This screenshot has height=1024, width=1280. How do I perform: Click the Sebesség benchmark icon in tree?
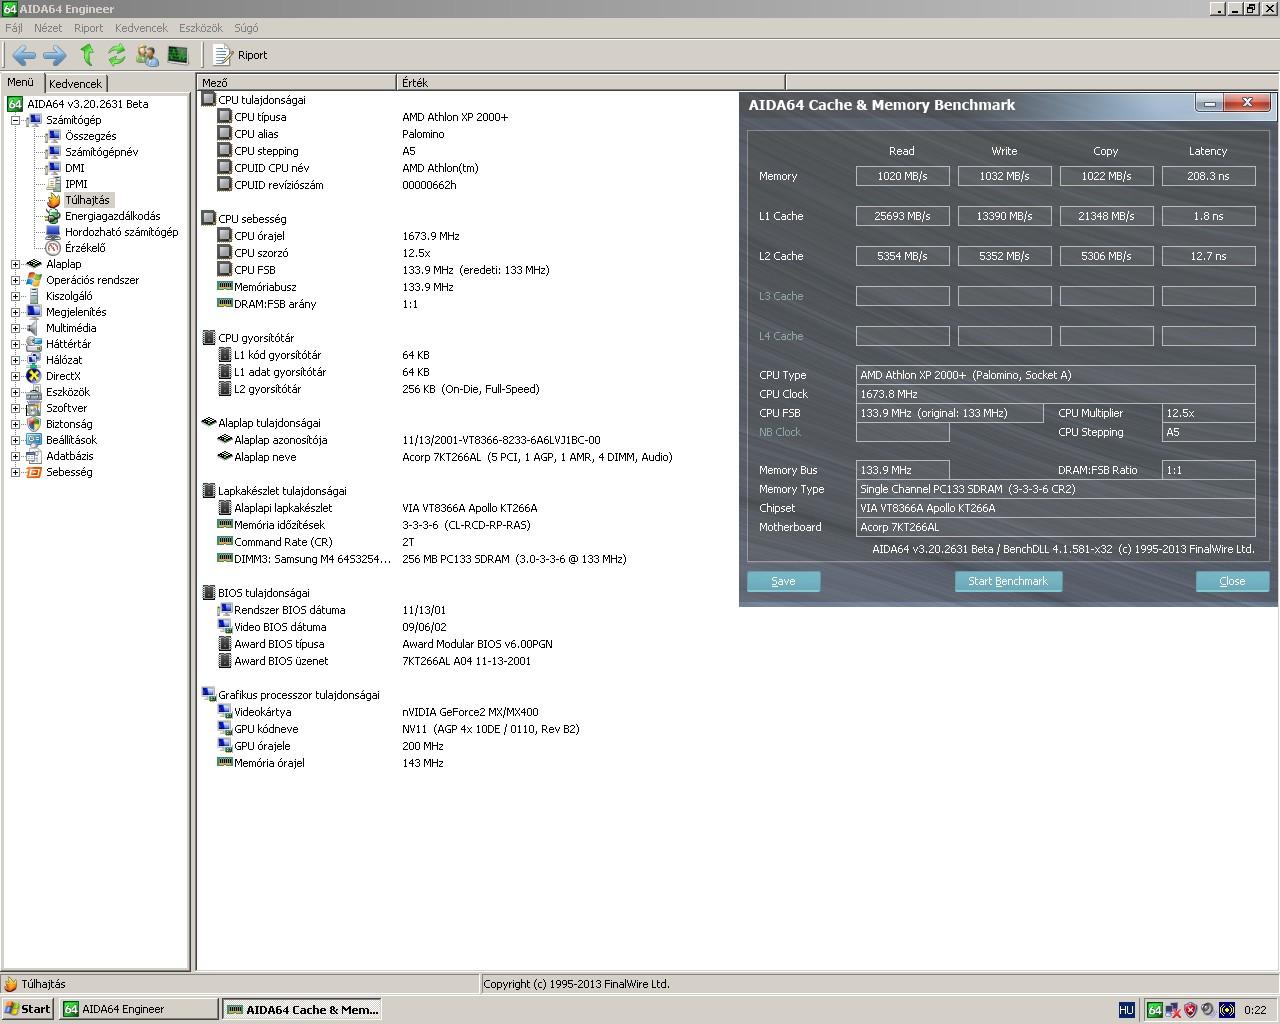[34, 472]
